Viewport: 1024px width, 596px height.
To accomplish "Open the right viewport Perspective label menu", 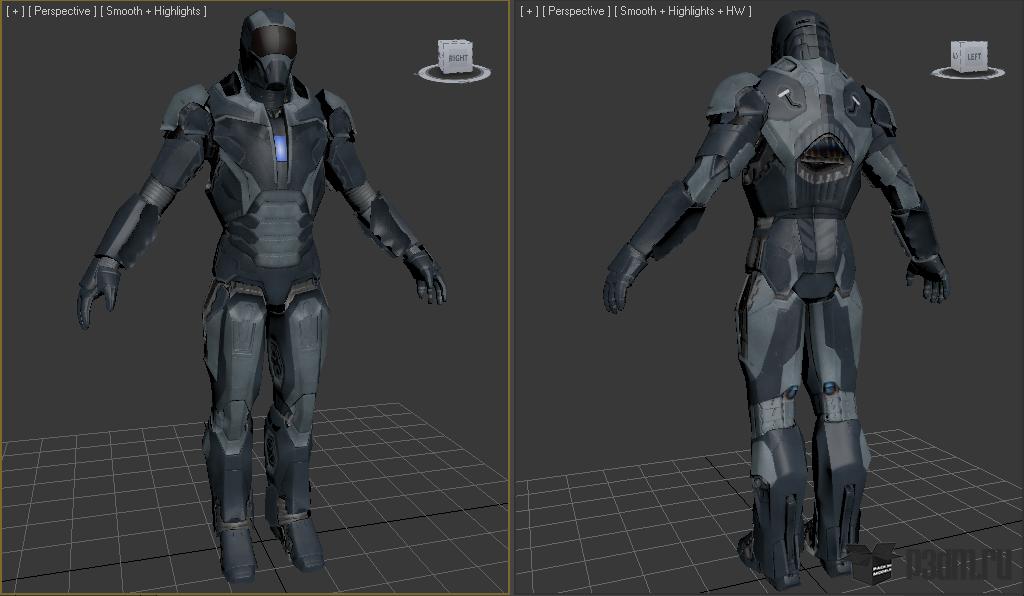I will 576,11.
